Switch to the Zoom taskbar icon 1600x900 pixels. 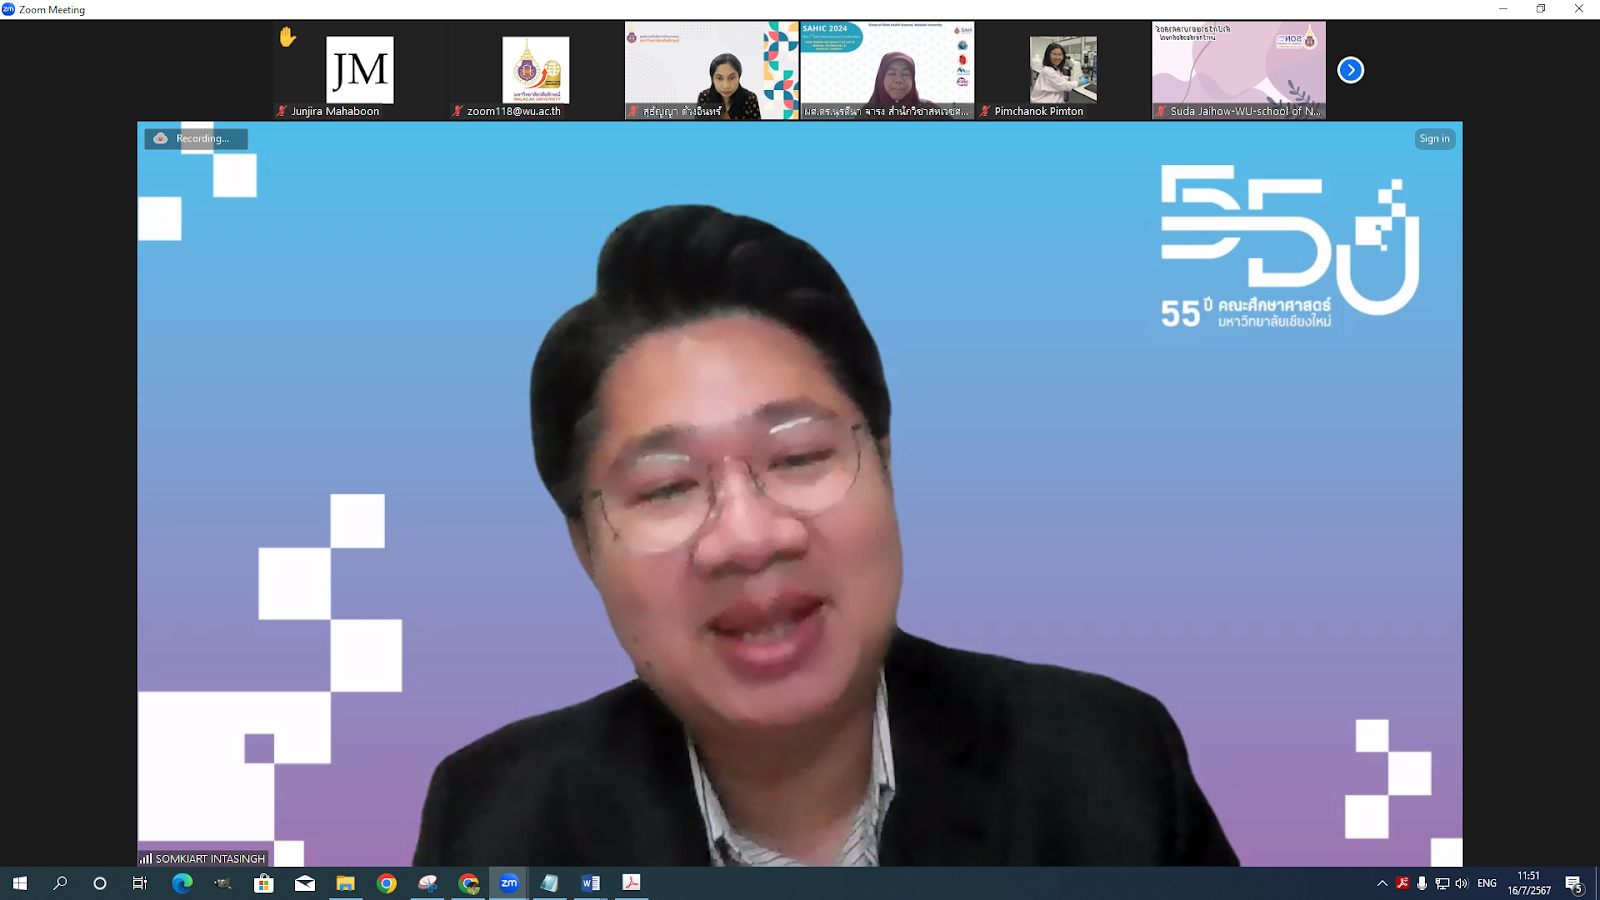(x=510, y=883)
